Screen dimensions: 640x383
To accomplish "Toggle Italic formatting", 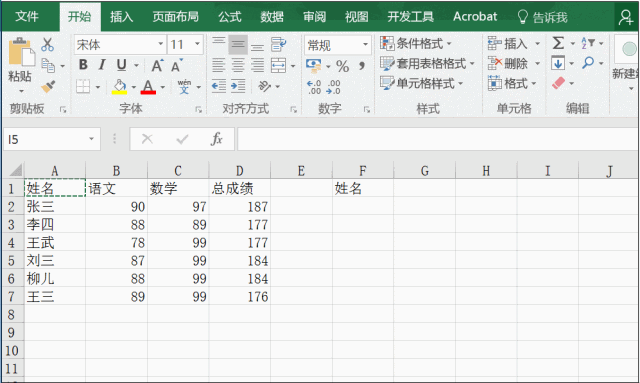I will pyautogui.click(x=102, y=65).
